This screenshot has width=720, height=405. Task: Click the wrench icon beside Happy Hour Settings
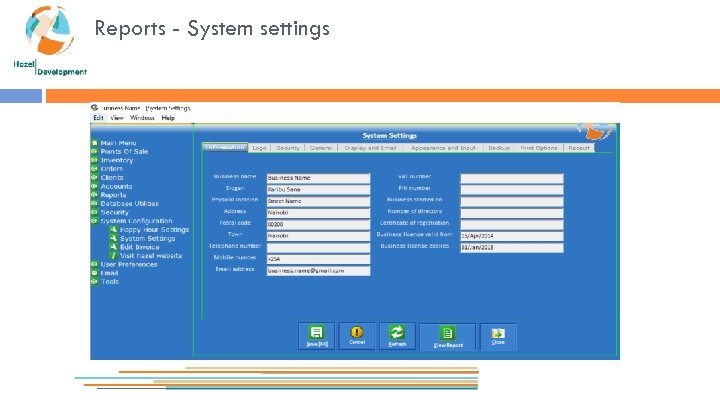pyautogui.click(x=113, y=229)
